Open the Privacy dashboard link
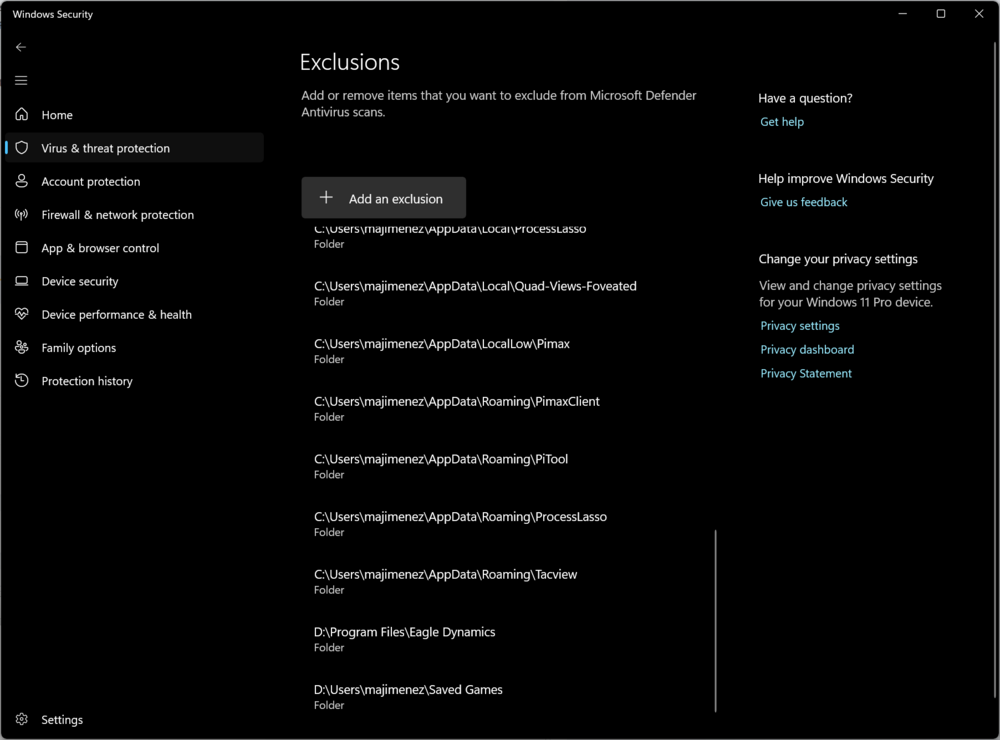The width and height of the screenshot is (1000, 740). pyautogui.click(x=807, y=350)
